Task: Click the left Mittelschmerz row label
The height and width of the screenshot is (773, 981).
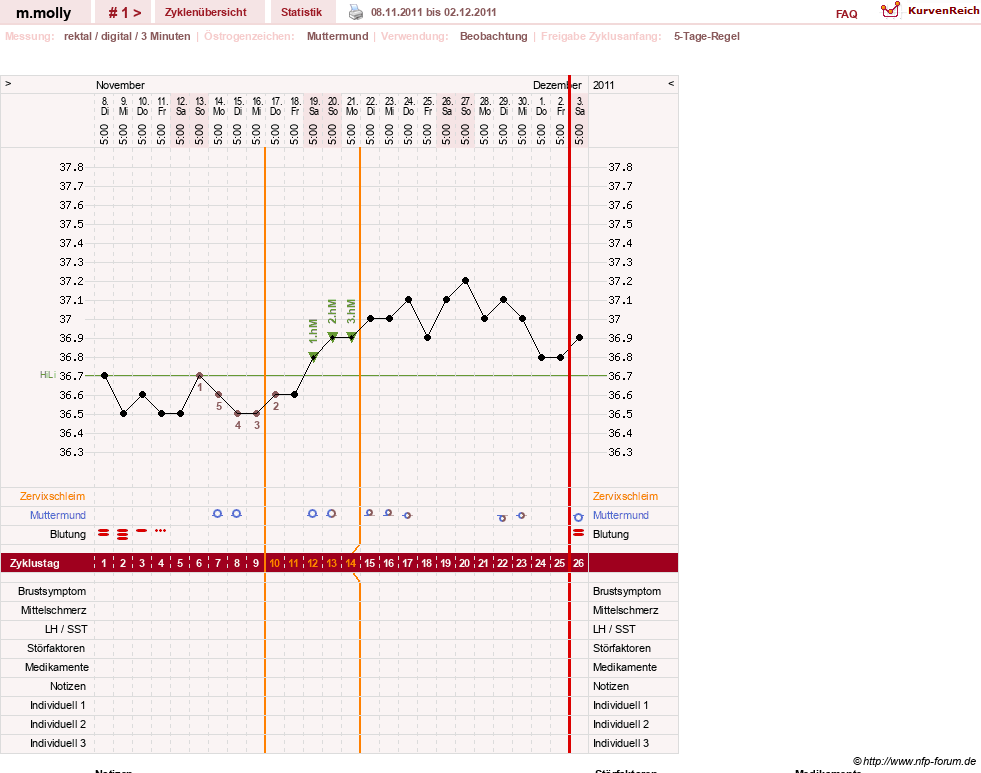Action: [x=54, y=610]
